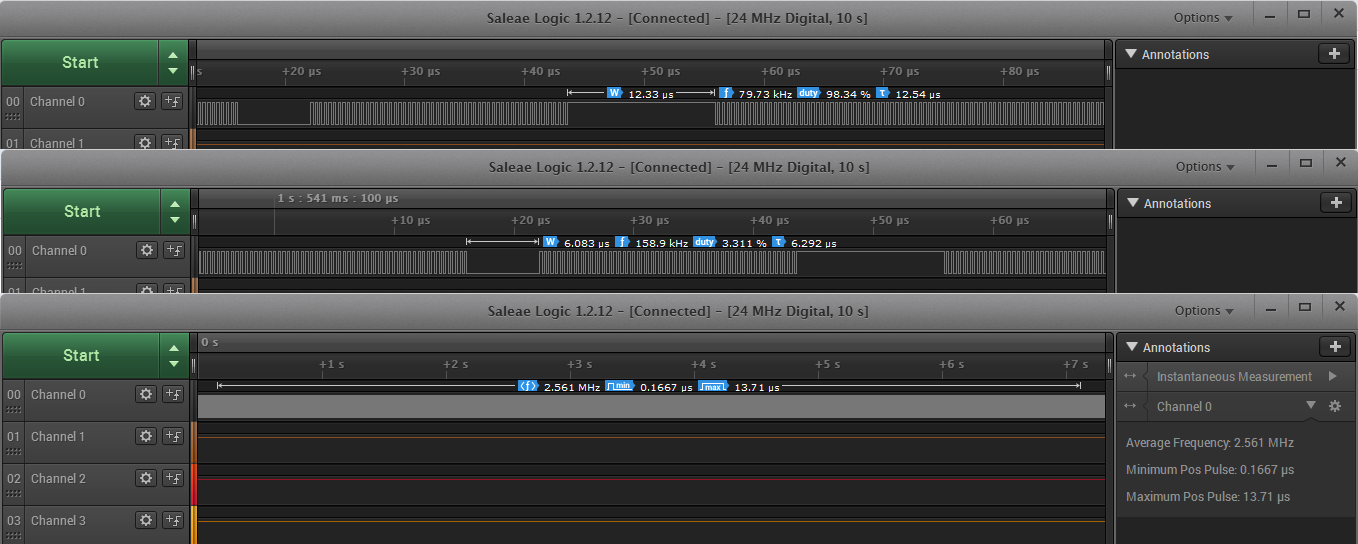This screenshot has width=1358, height=544.
Task: Select Channel 3 label in bottom window
Action: click(58, 520)
